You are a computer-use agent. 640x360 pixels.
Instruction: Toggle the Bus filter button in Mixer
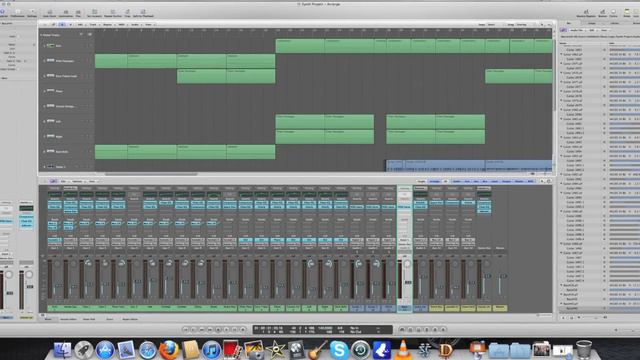485,181
